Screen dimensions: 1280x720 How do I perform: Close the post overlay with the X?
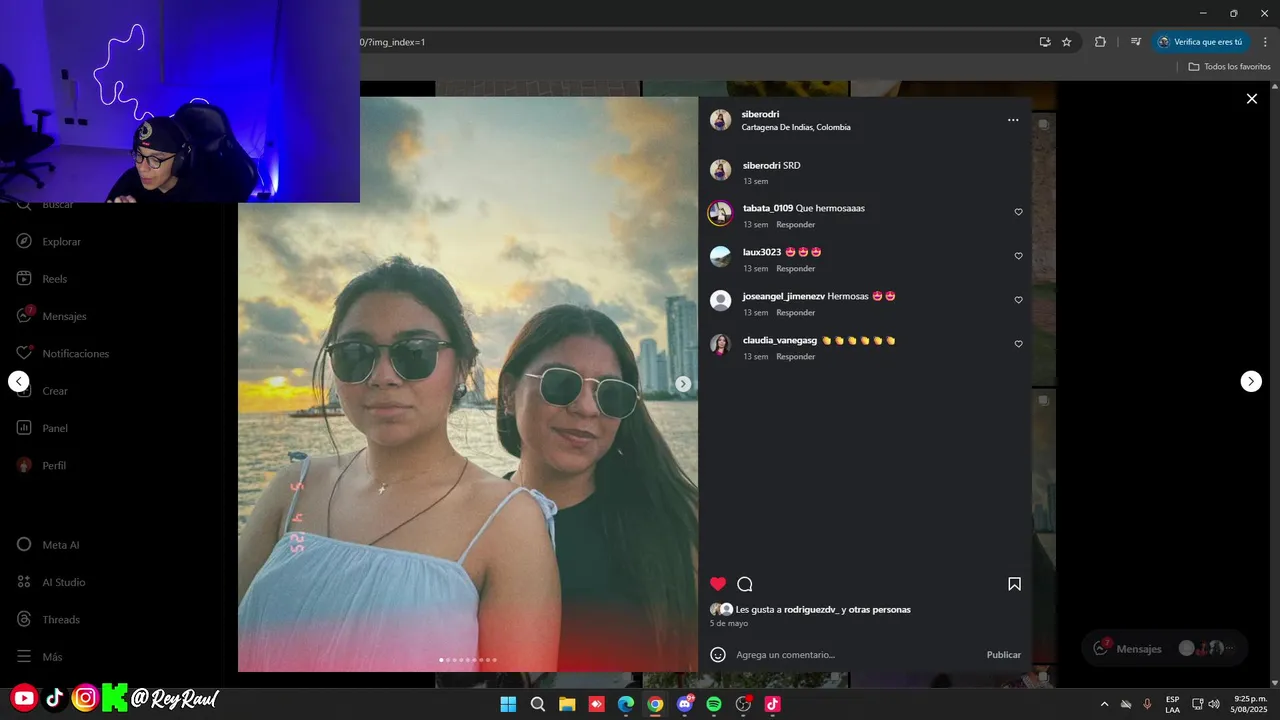(1251, 99)
